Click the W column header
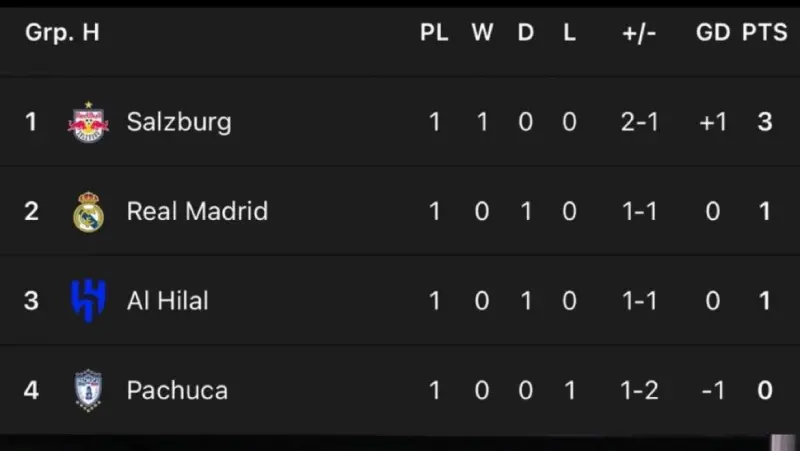Viewport: 800px width, 451px height. 482,32
